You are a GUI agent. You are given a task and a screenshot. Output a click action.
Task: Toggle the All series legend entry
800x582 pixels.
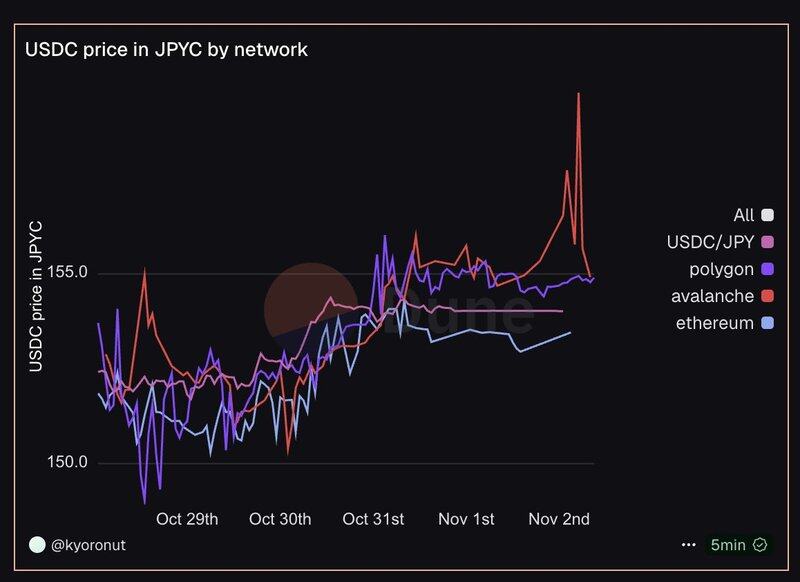(743, 214)
